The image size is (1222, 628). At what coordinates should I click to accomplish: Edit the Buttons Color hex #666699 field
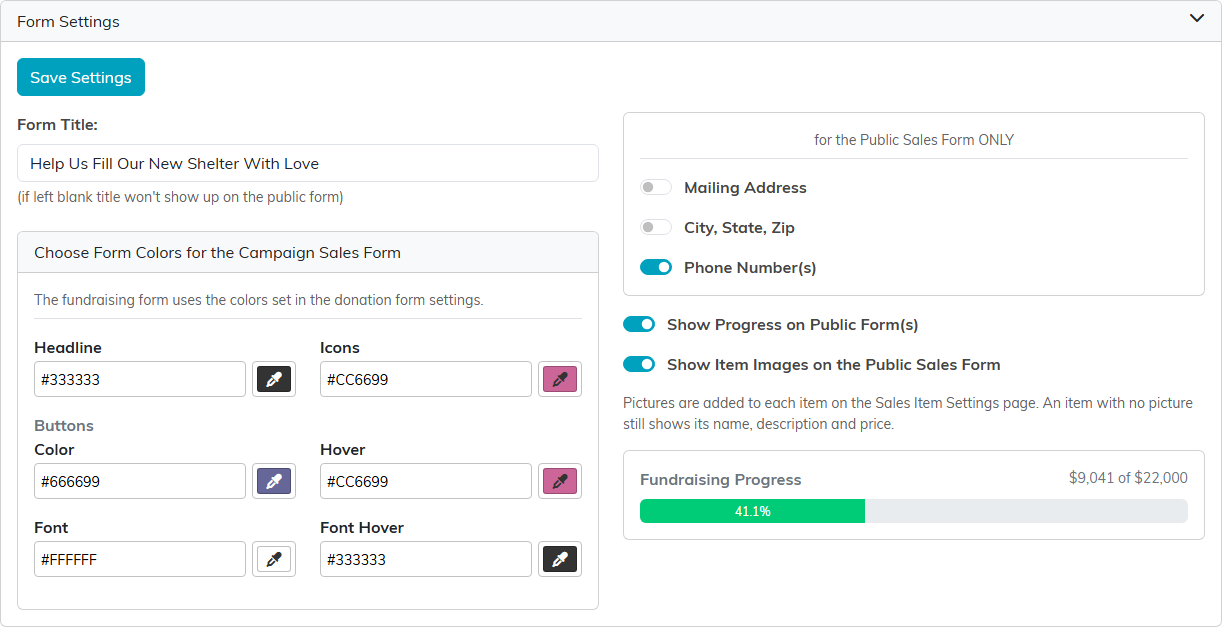140,481
